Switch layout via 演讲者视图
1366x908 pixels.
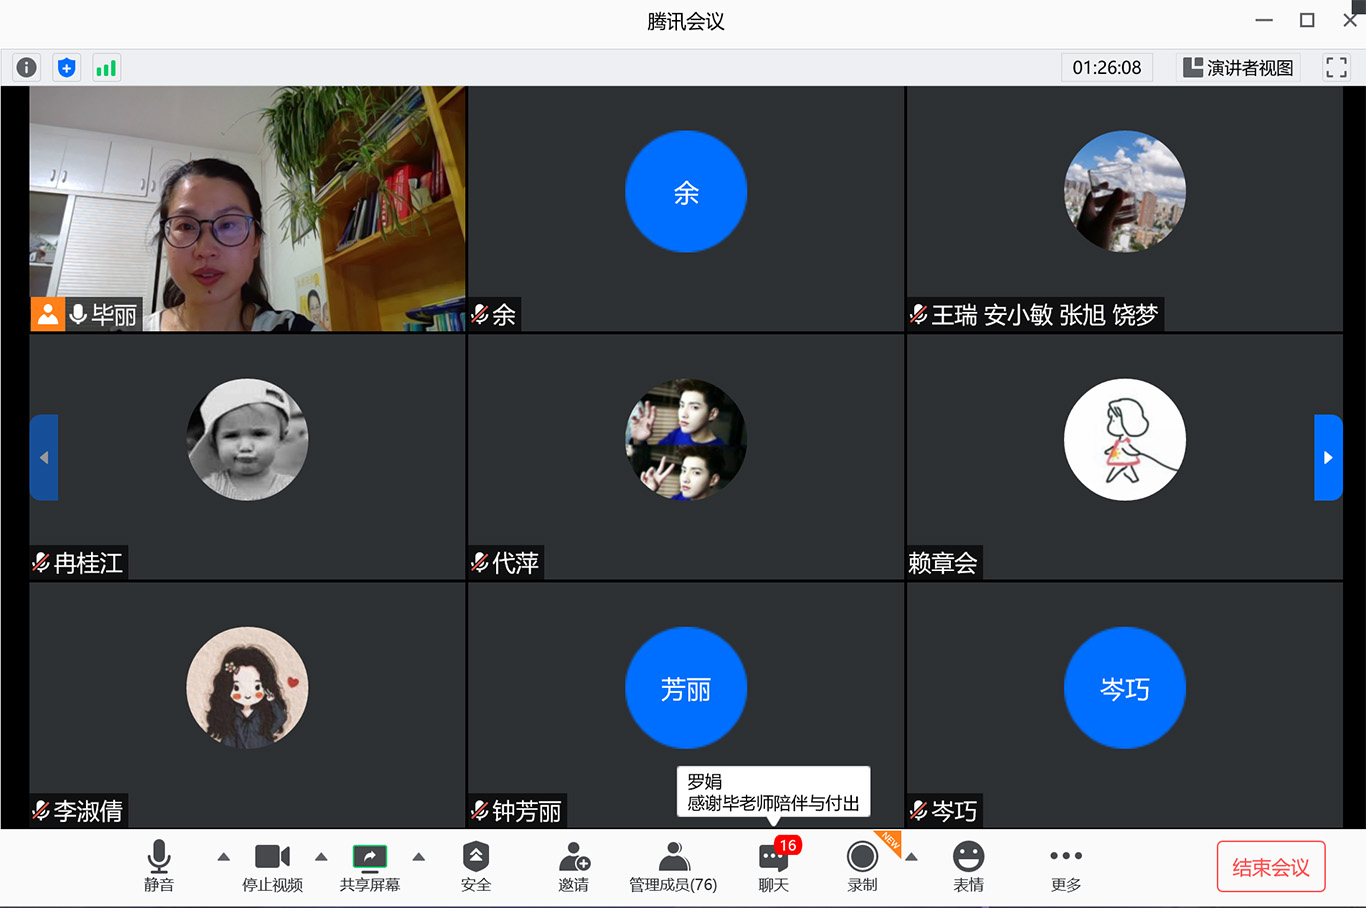1238,67
